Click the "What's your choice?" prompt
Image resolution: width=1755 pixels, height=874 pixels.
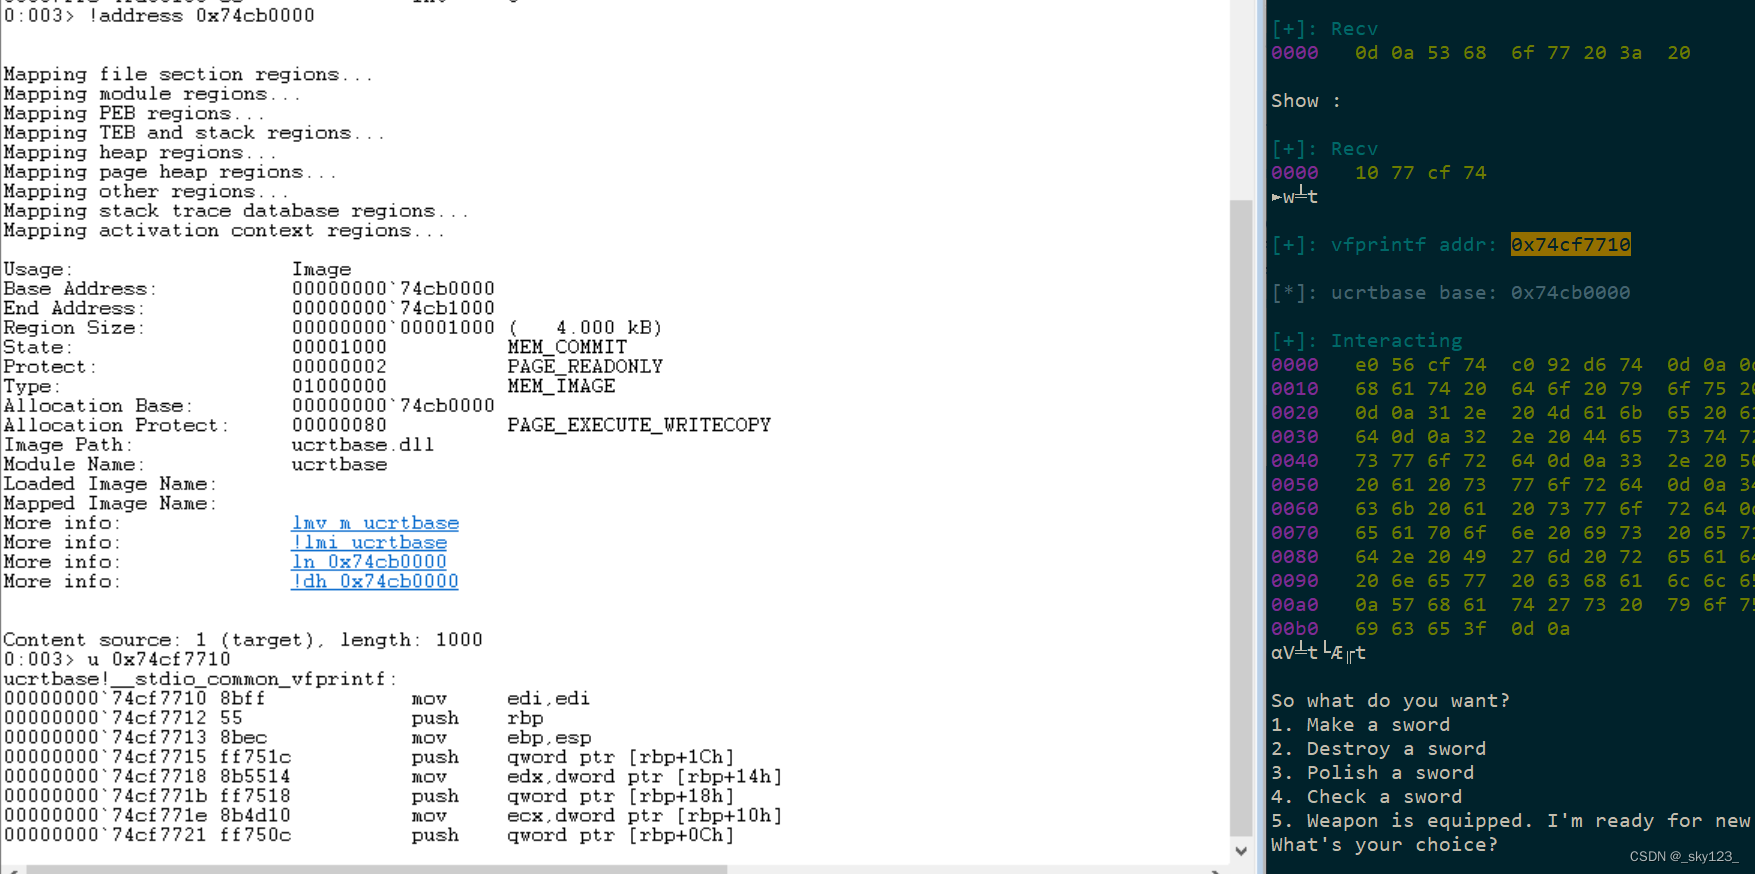pyautogui.click(x=1384, y=845)
